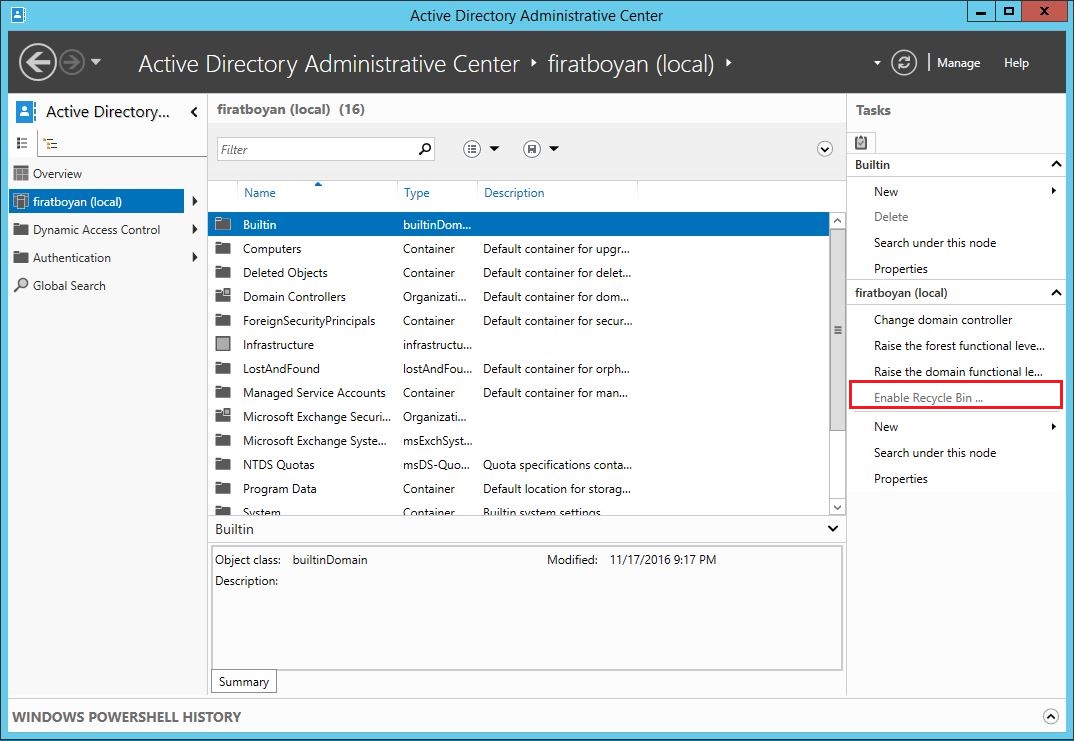Image resolution: width=1074 pixels, height=741 pixels.
Task: Click the list scroll down arrow
Action: click(x=837, y=507)
